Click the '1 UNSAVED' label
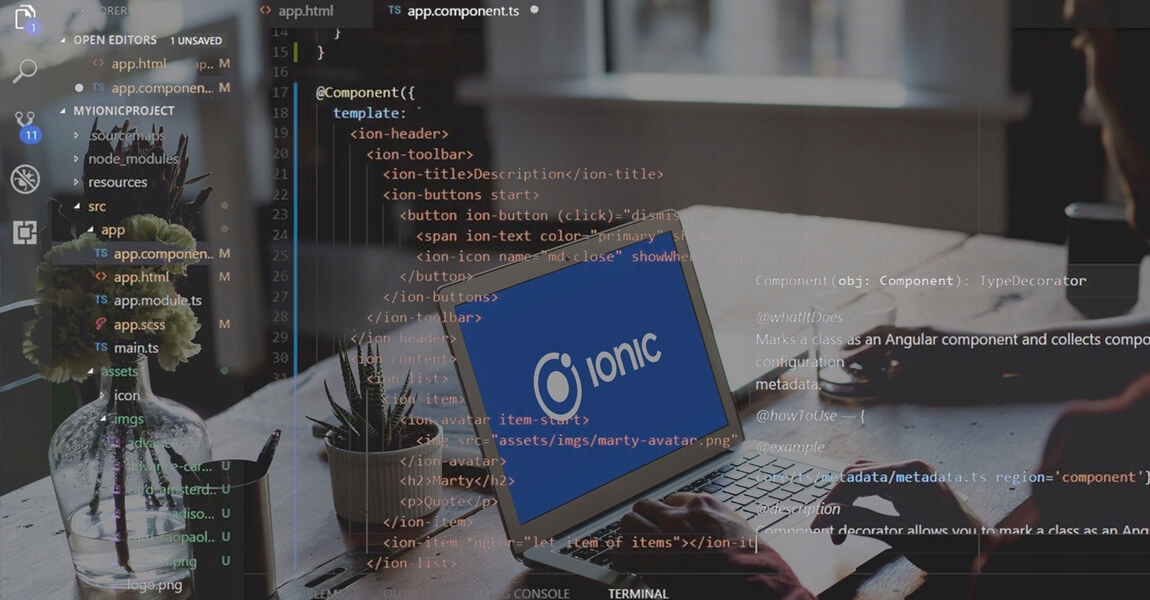The height and width of the screenshot is (600, 1150). click(x=196, y=40)
